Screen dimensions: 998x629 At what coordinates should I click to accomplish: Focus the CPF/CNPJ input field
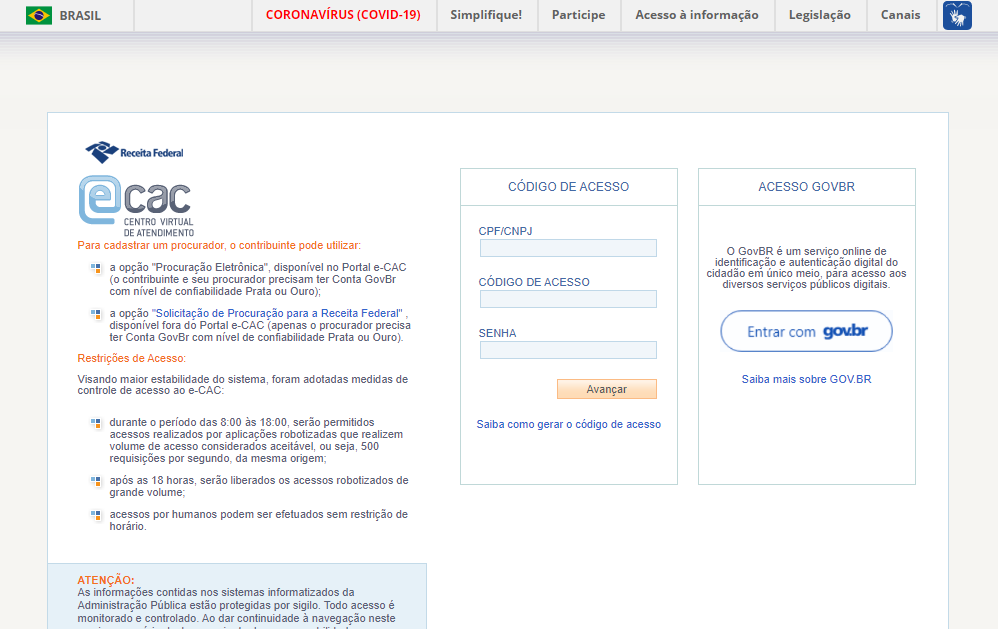(x=568, y=248)
